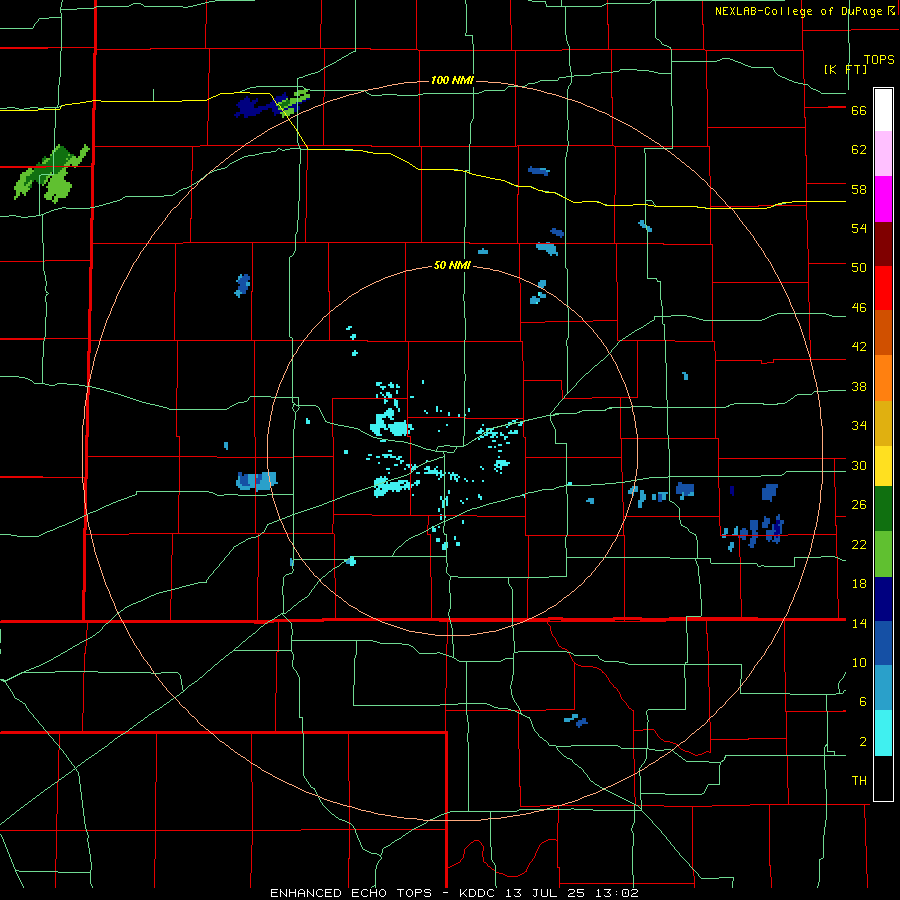
Task: Click the "100 NMI" range ring label
Action: (452, 80)
